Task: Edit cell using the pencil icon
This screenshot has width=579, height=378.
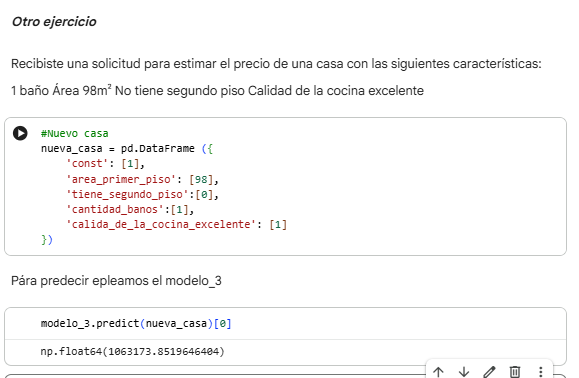Action: 489,371
